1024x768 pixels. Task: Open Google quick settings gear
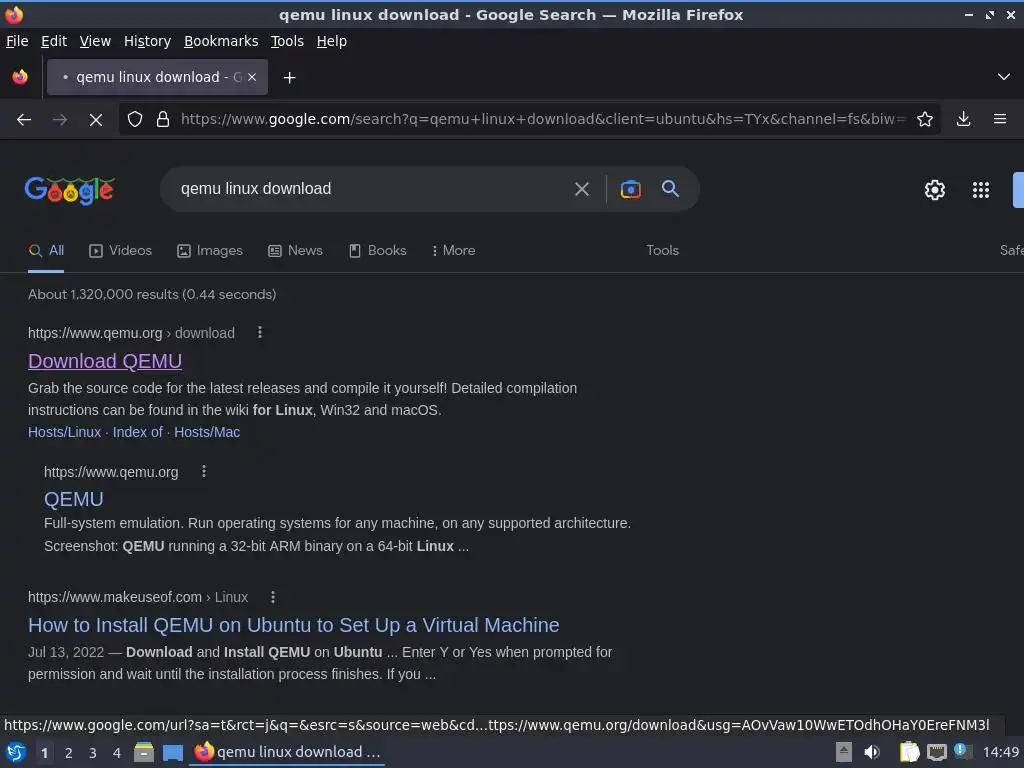(x=935, y=190)
